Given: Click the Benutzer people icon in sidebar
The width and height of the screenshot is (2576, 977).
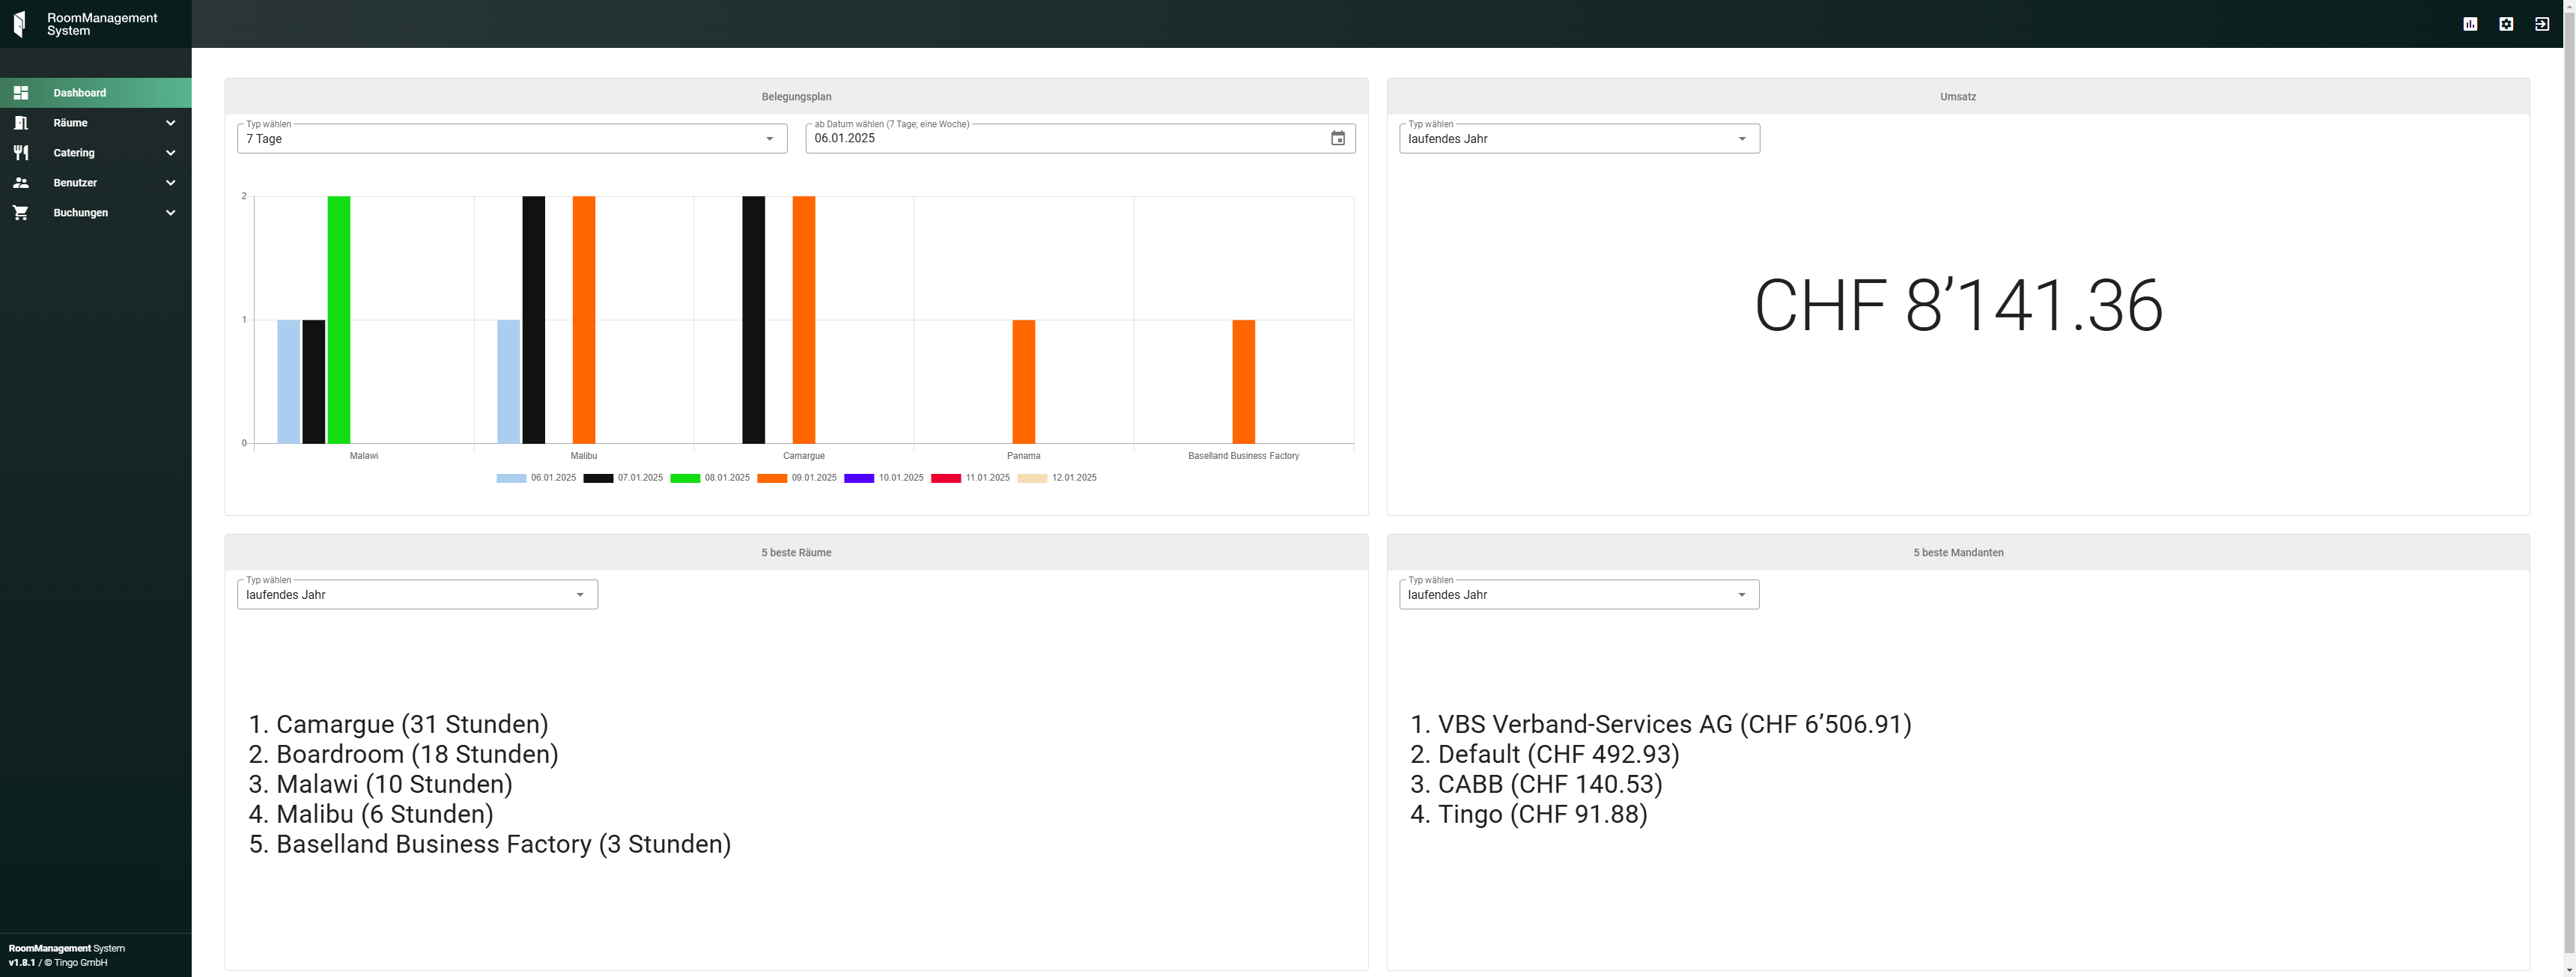Looking at the screenshot, I should pos(21,183).
